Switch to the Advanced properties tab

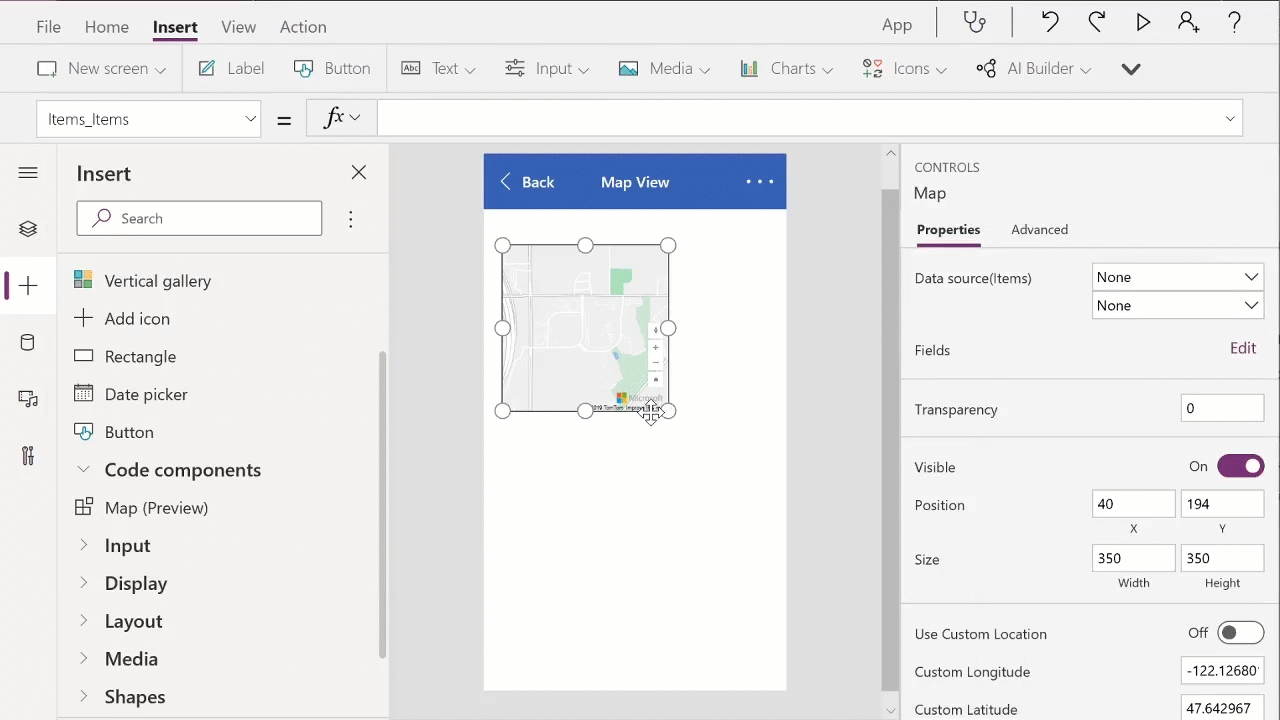coord(1039,229)
